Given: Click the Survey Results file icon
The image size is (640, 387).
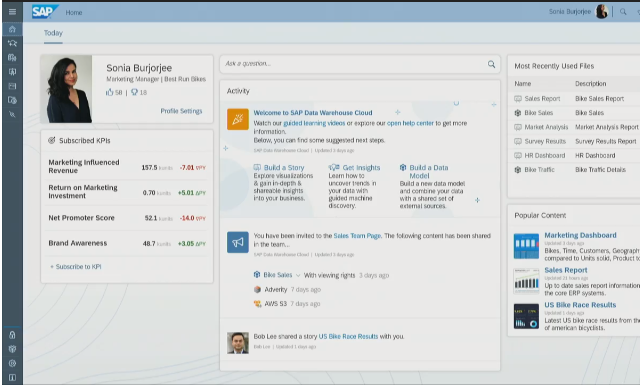Looking at the screenshot, I should [x=518, y=141].
